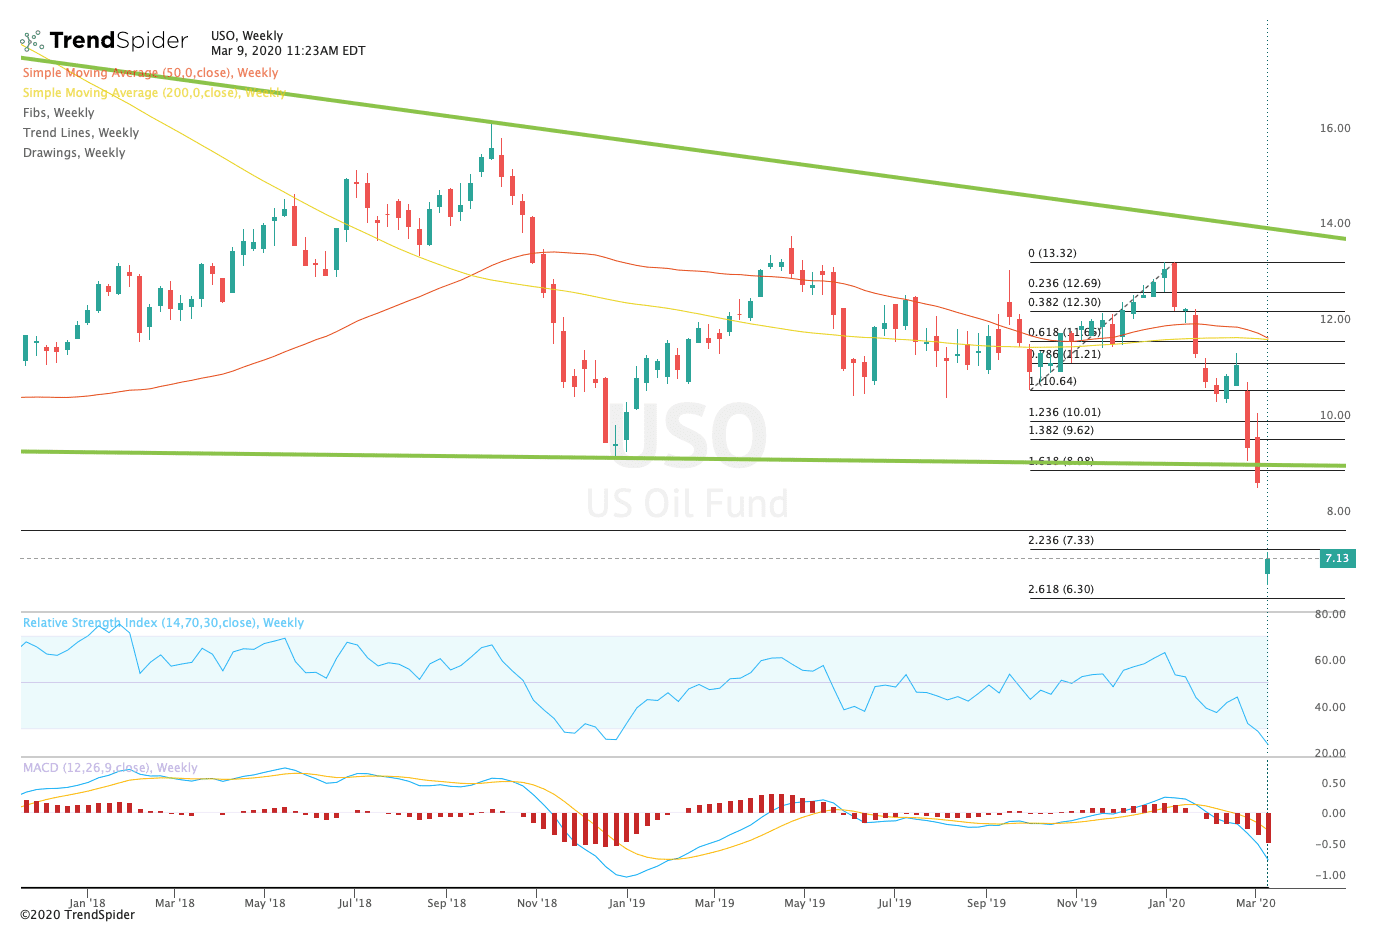Screen dimensions: 1376x934
Task: Click the Jul '19 date axis label
Action: 895,903
